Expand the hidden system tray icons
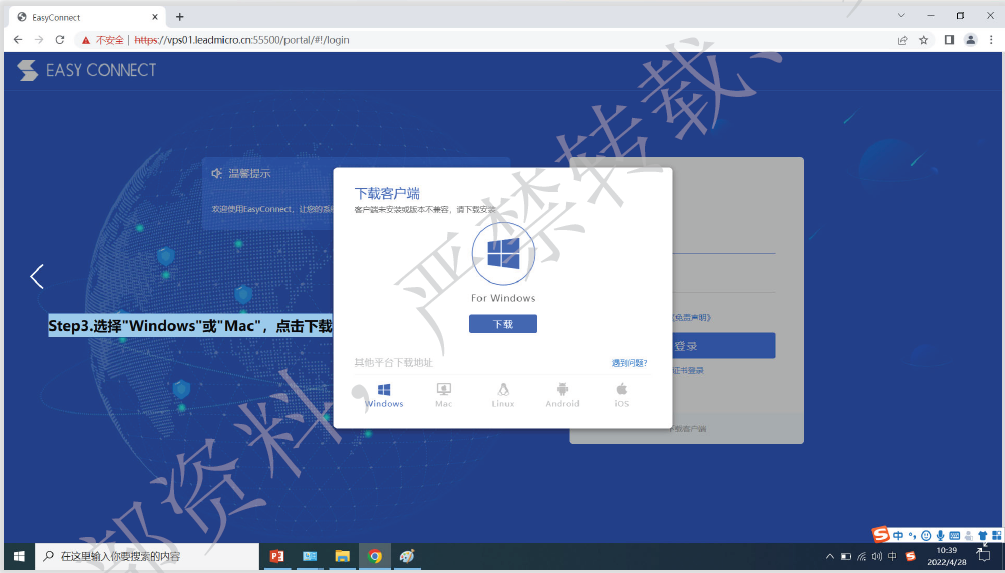Image resolution: width=1005 pixels, height=573 pixels. [x=829, y=556]
